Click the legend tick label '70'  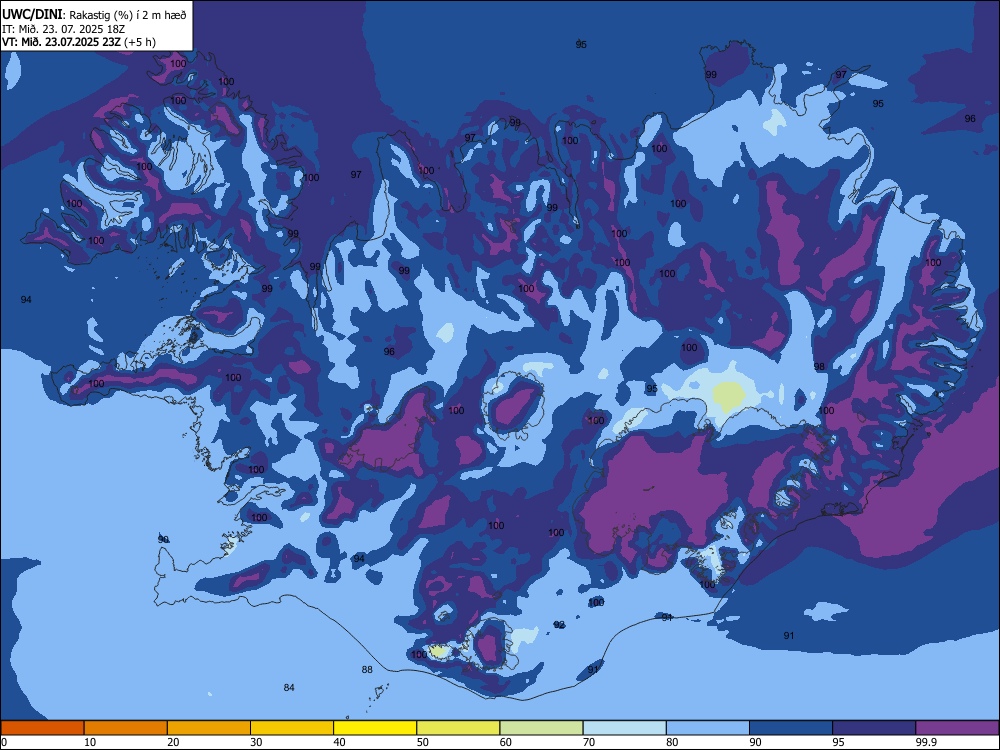[x=589, y=742]
